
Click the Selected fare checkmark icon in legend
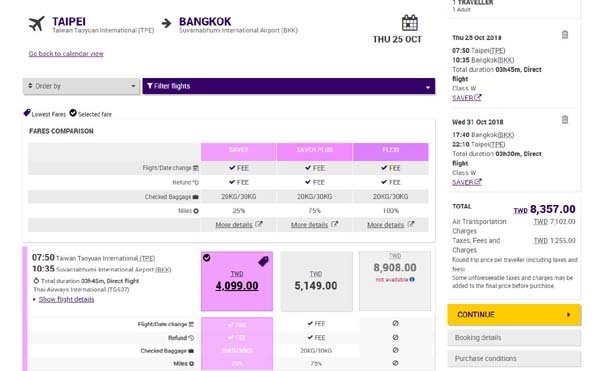click(73, 113)
